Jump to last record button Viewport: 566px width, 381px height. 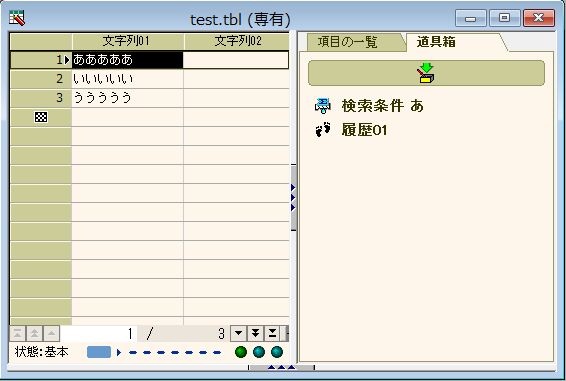pyautogui.click(x=273, y=333)
